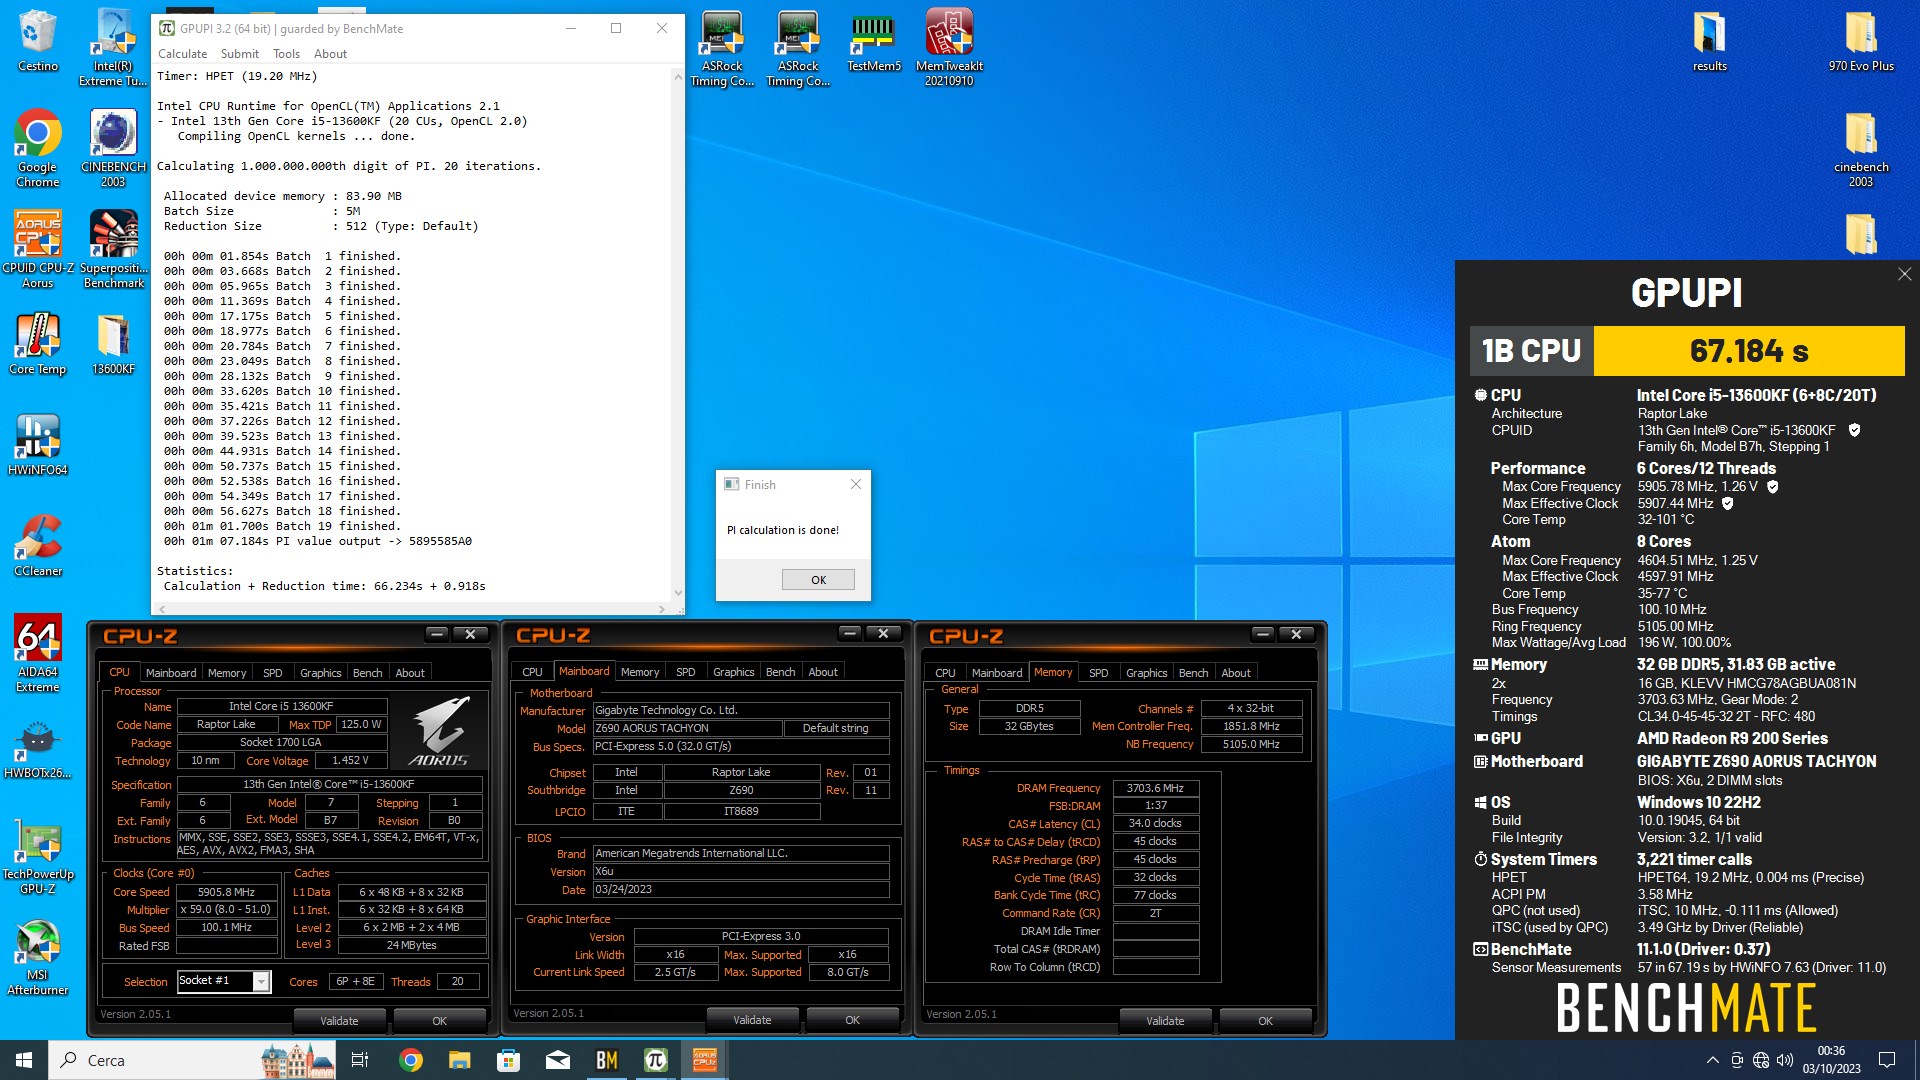Image resolution: width=1920 pixels, height=1080 pixels.
Task: Open Microsoft Store from taskbar
Action: 508,1060
